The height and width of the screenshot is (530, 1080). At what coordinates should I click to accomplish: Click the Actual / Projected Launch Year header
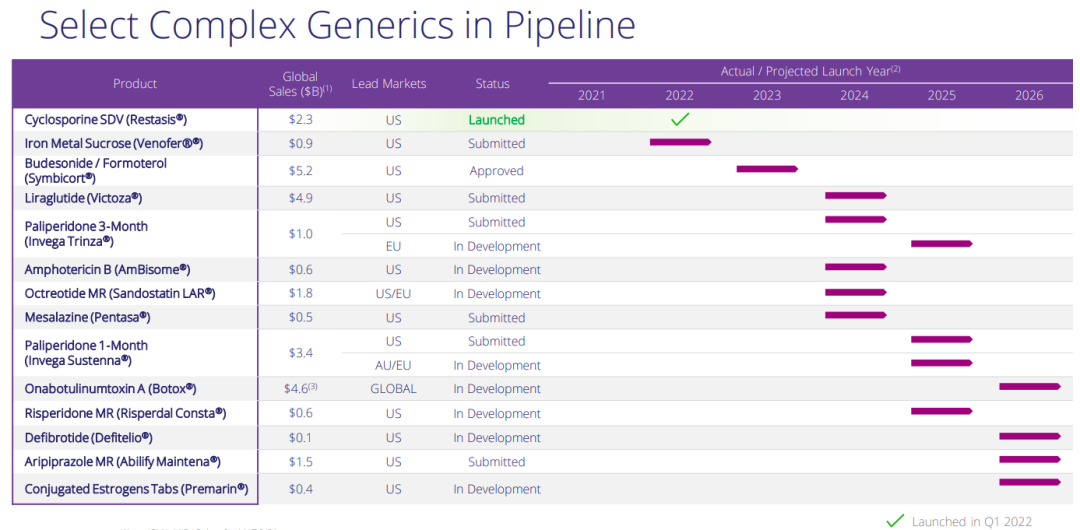811,71
